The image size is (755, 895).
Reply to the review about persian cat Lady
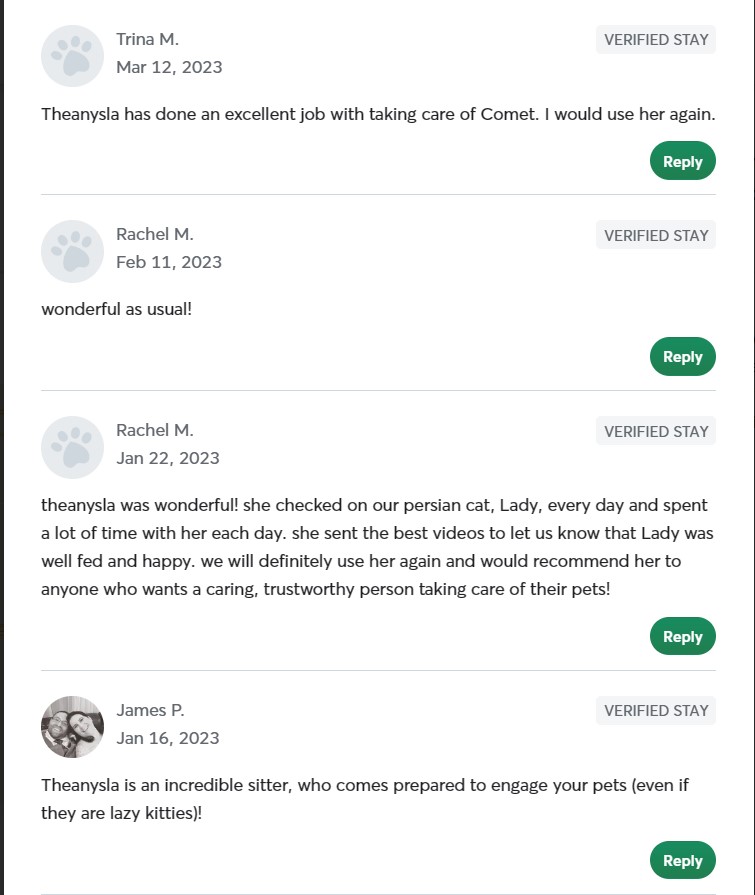682,636
